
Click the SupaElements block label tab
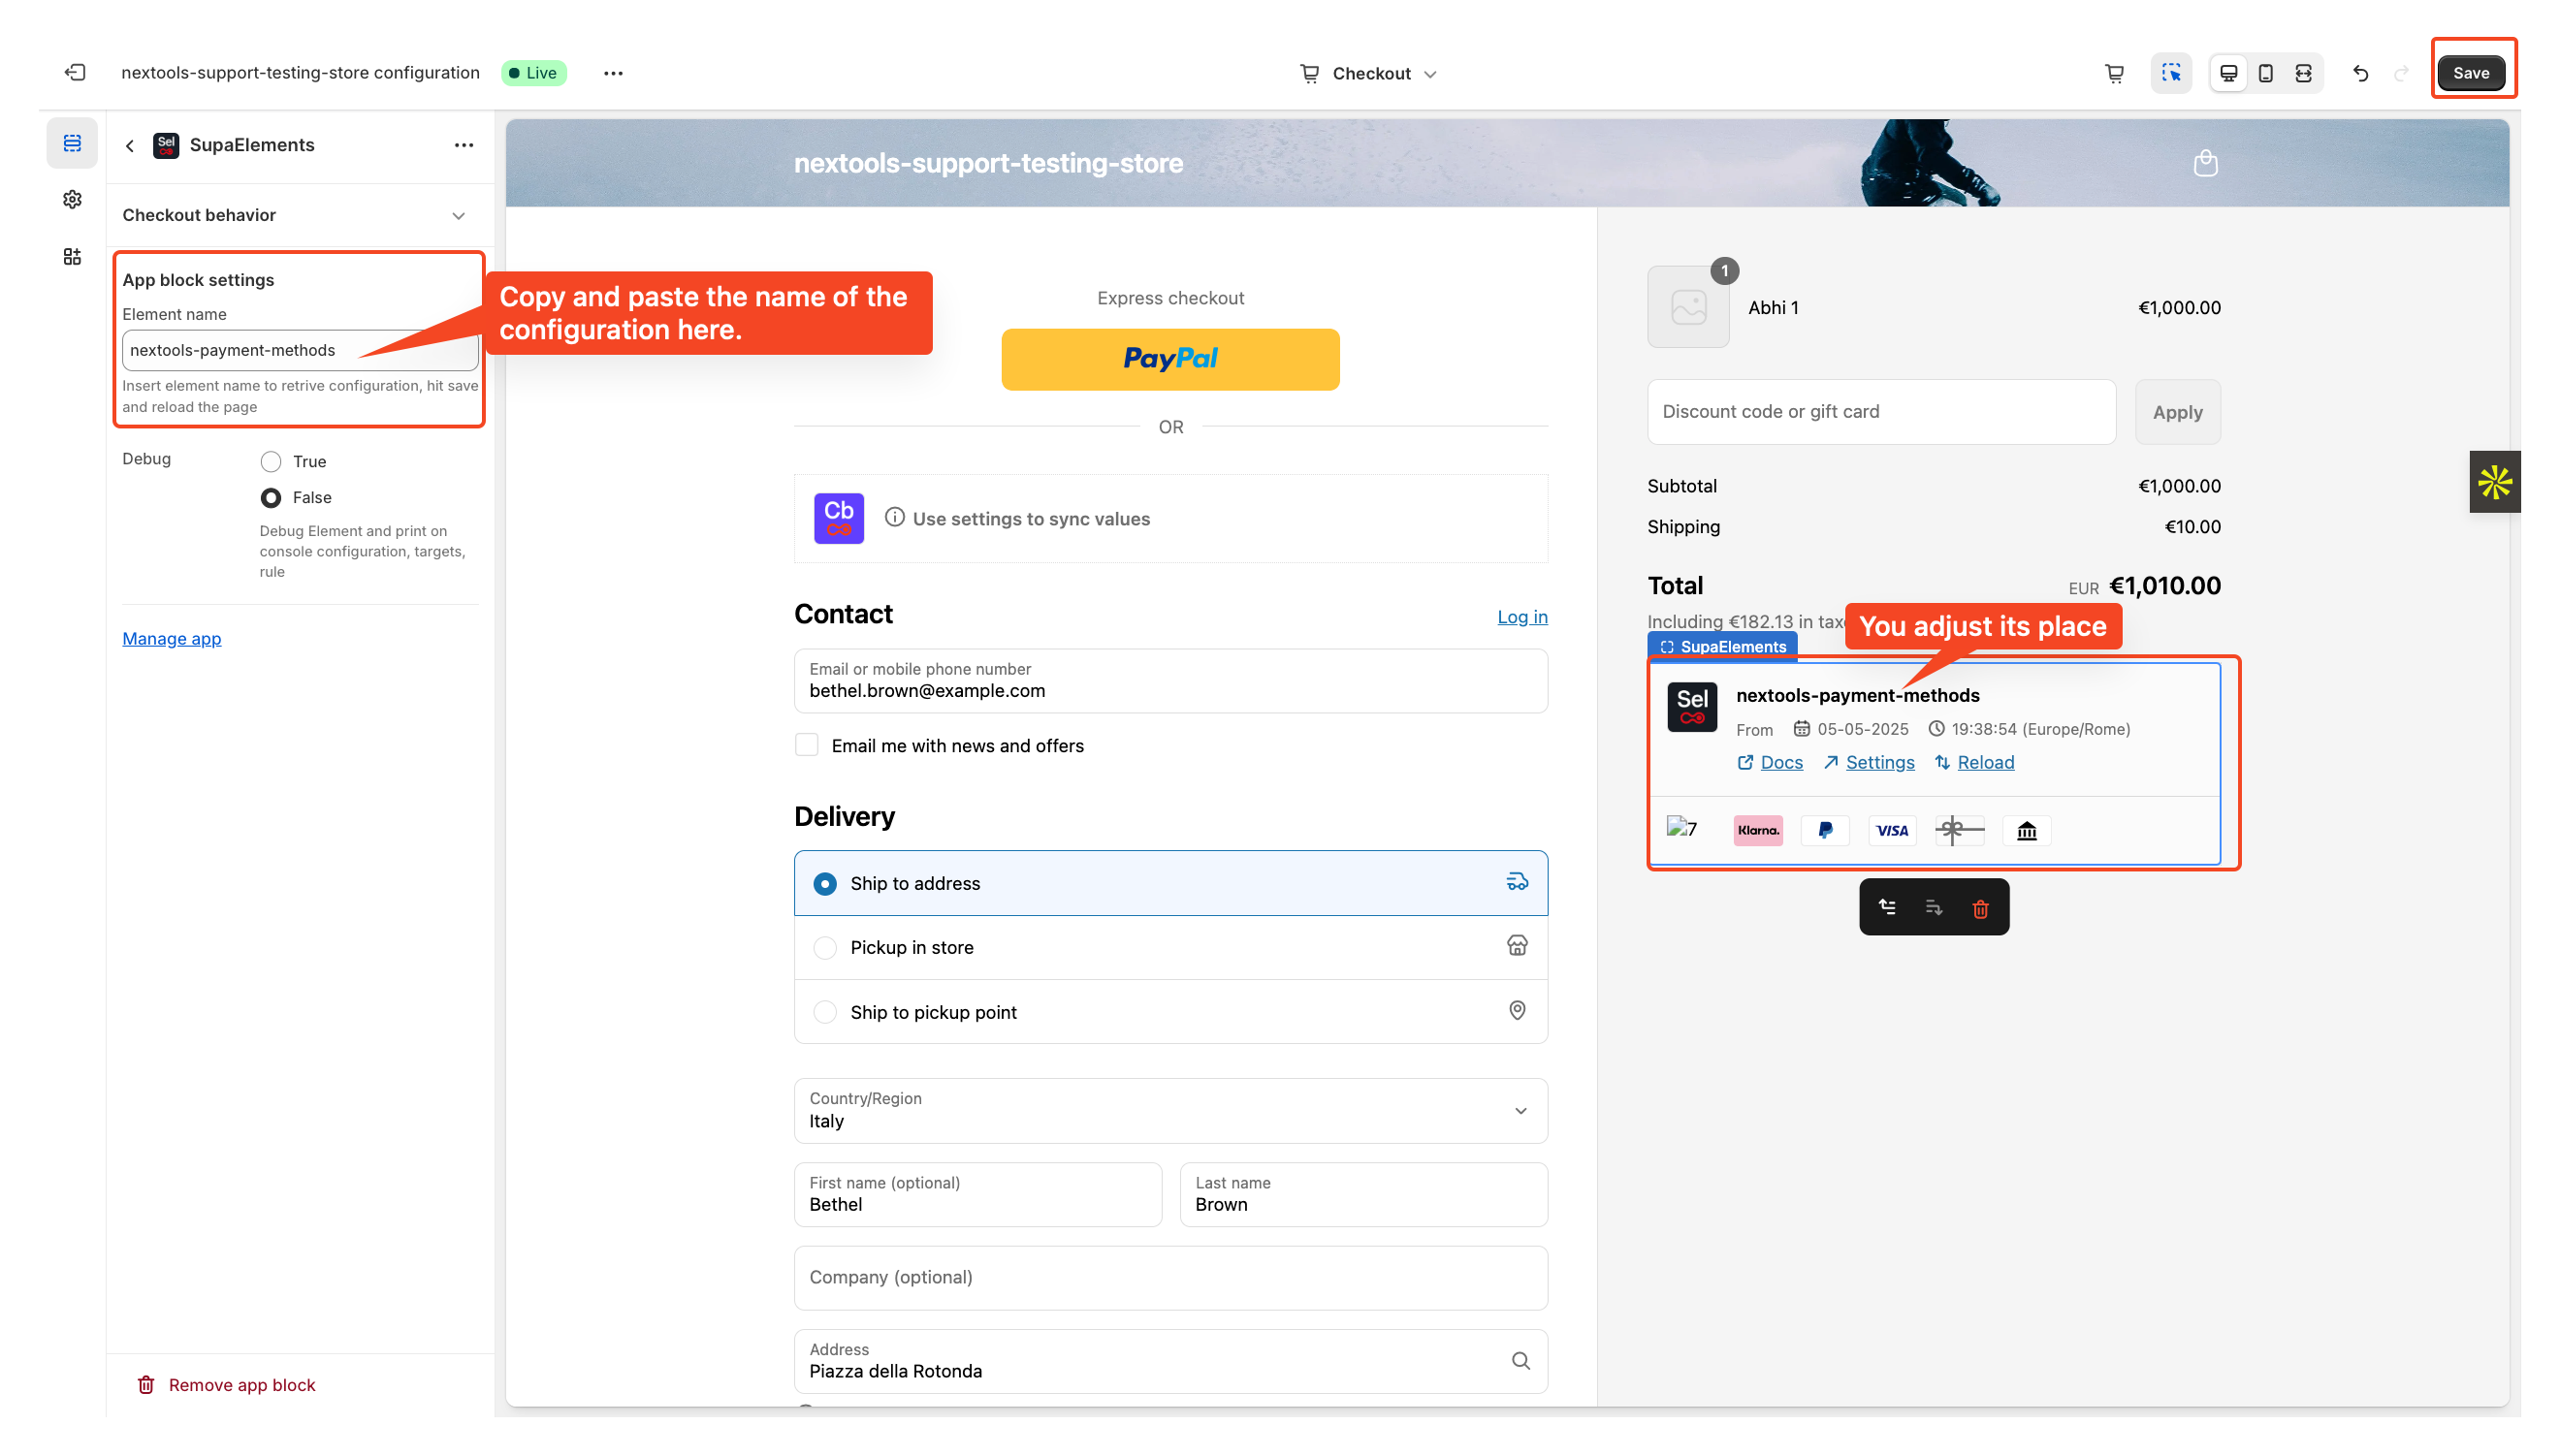[x=1722, y=647]
